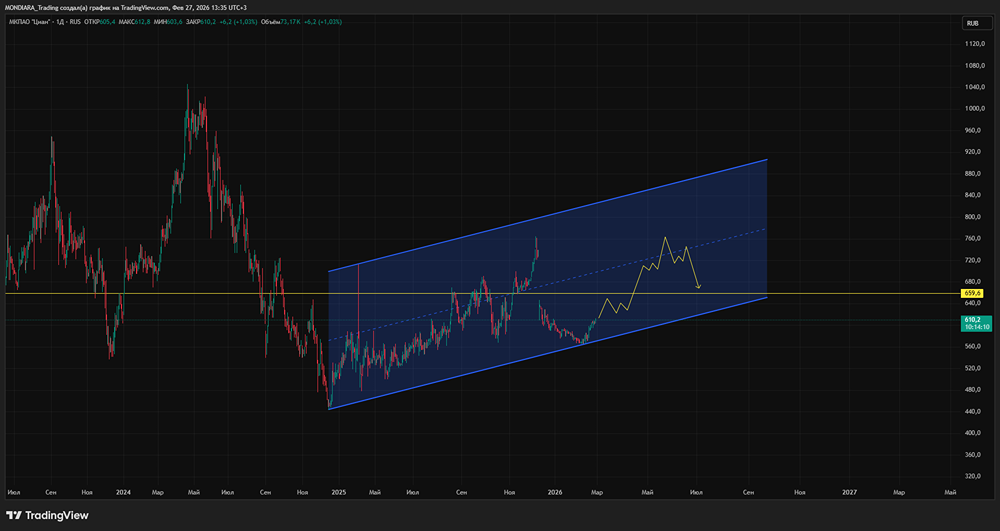Click the 720,0 price axis label
The width and height of the screenshot is (1000, 531).
(974, 260)
